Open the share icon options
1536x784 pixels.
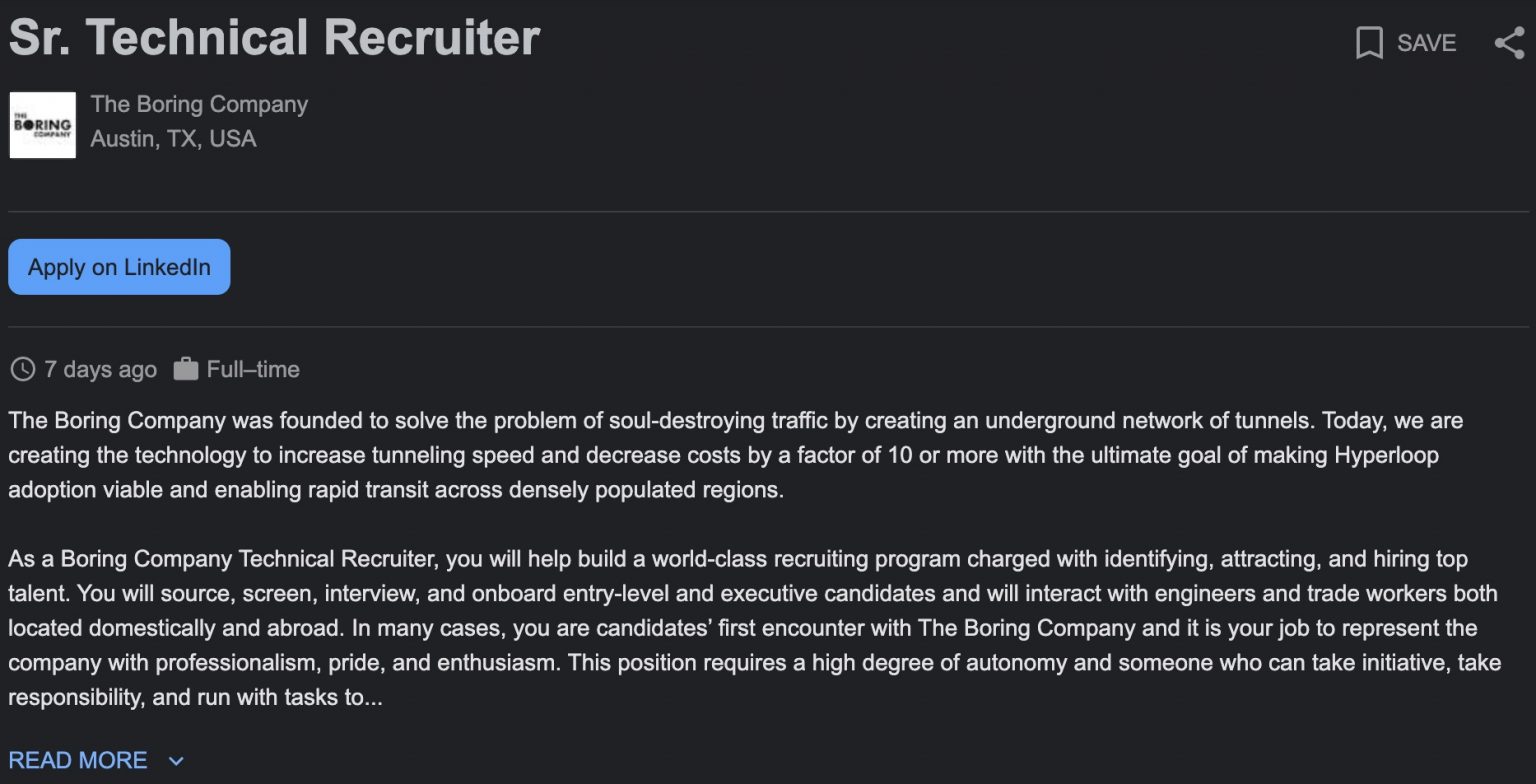pos(1509,43)
